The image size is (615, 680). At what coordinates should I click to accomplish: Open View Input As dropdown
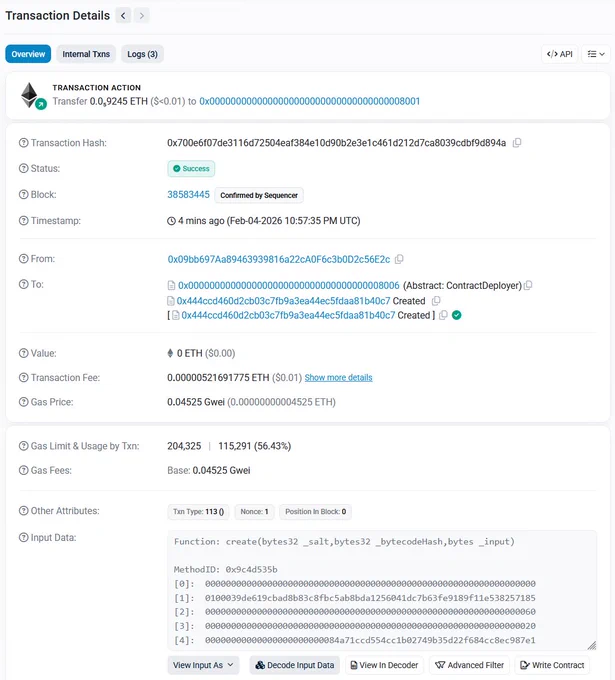point(203,665)
